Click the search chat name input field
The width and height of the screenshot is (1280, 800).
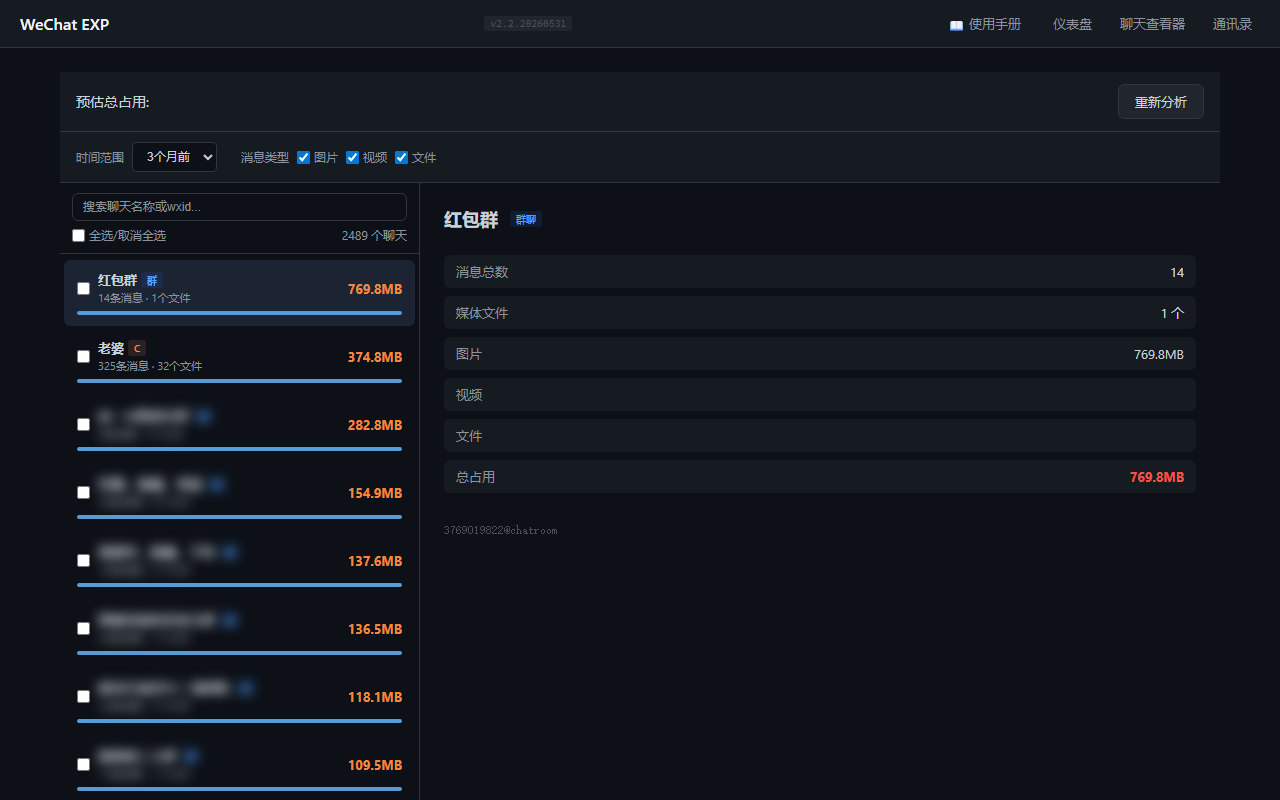(x=239, y=207)
